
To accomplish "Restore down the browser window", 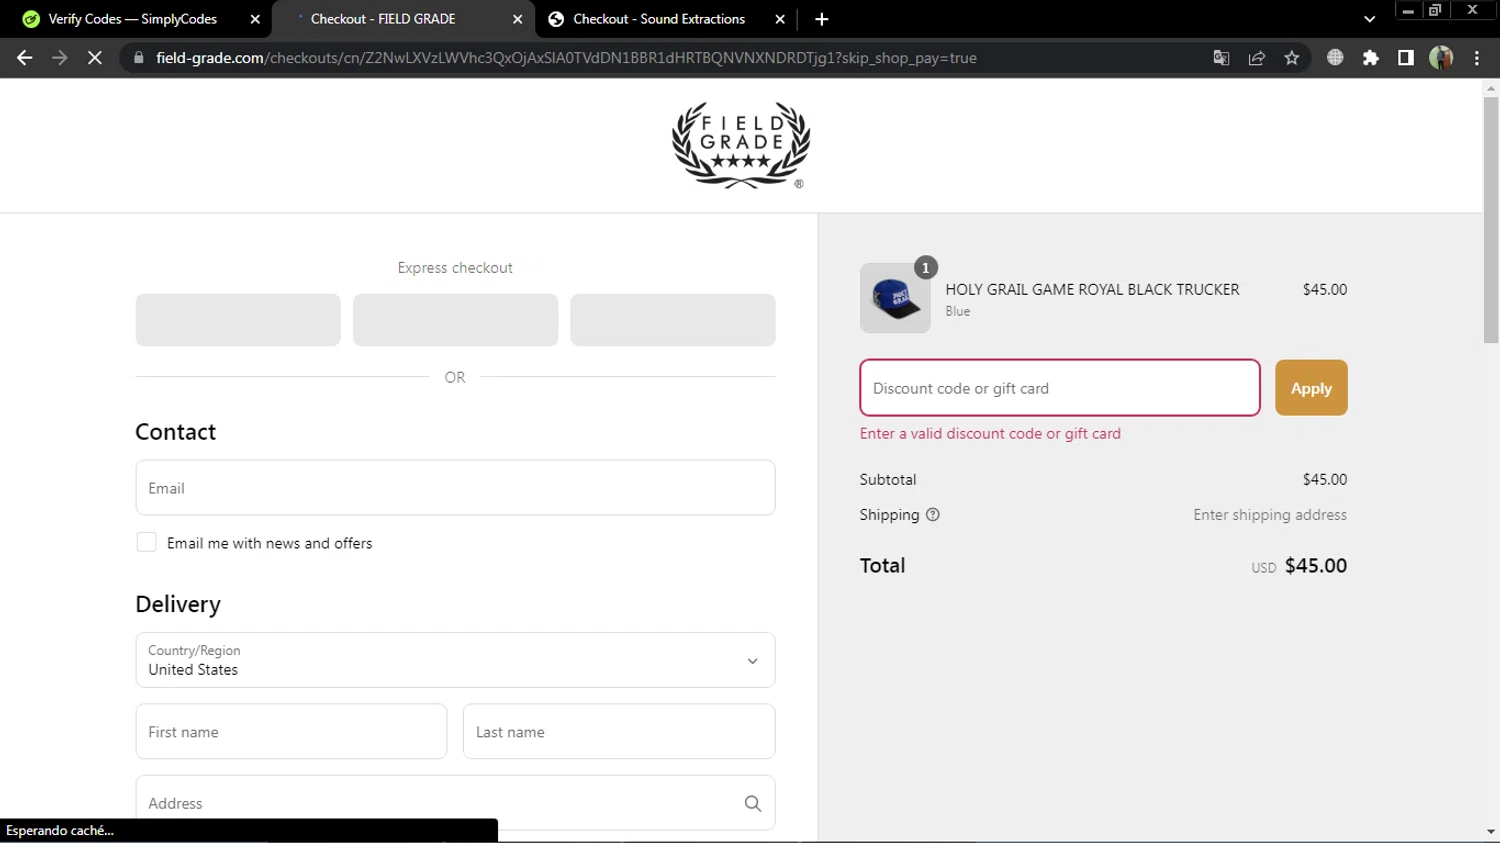I will point(1435,10).
